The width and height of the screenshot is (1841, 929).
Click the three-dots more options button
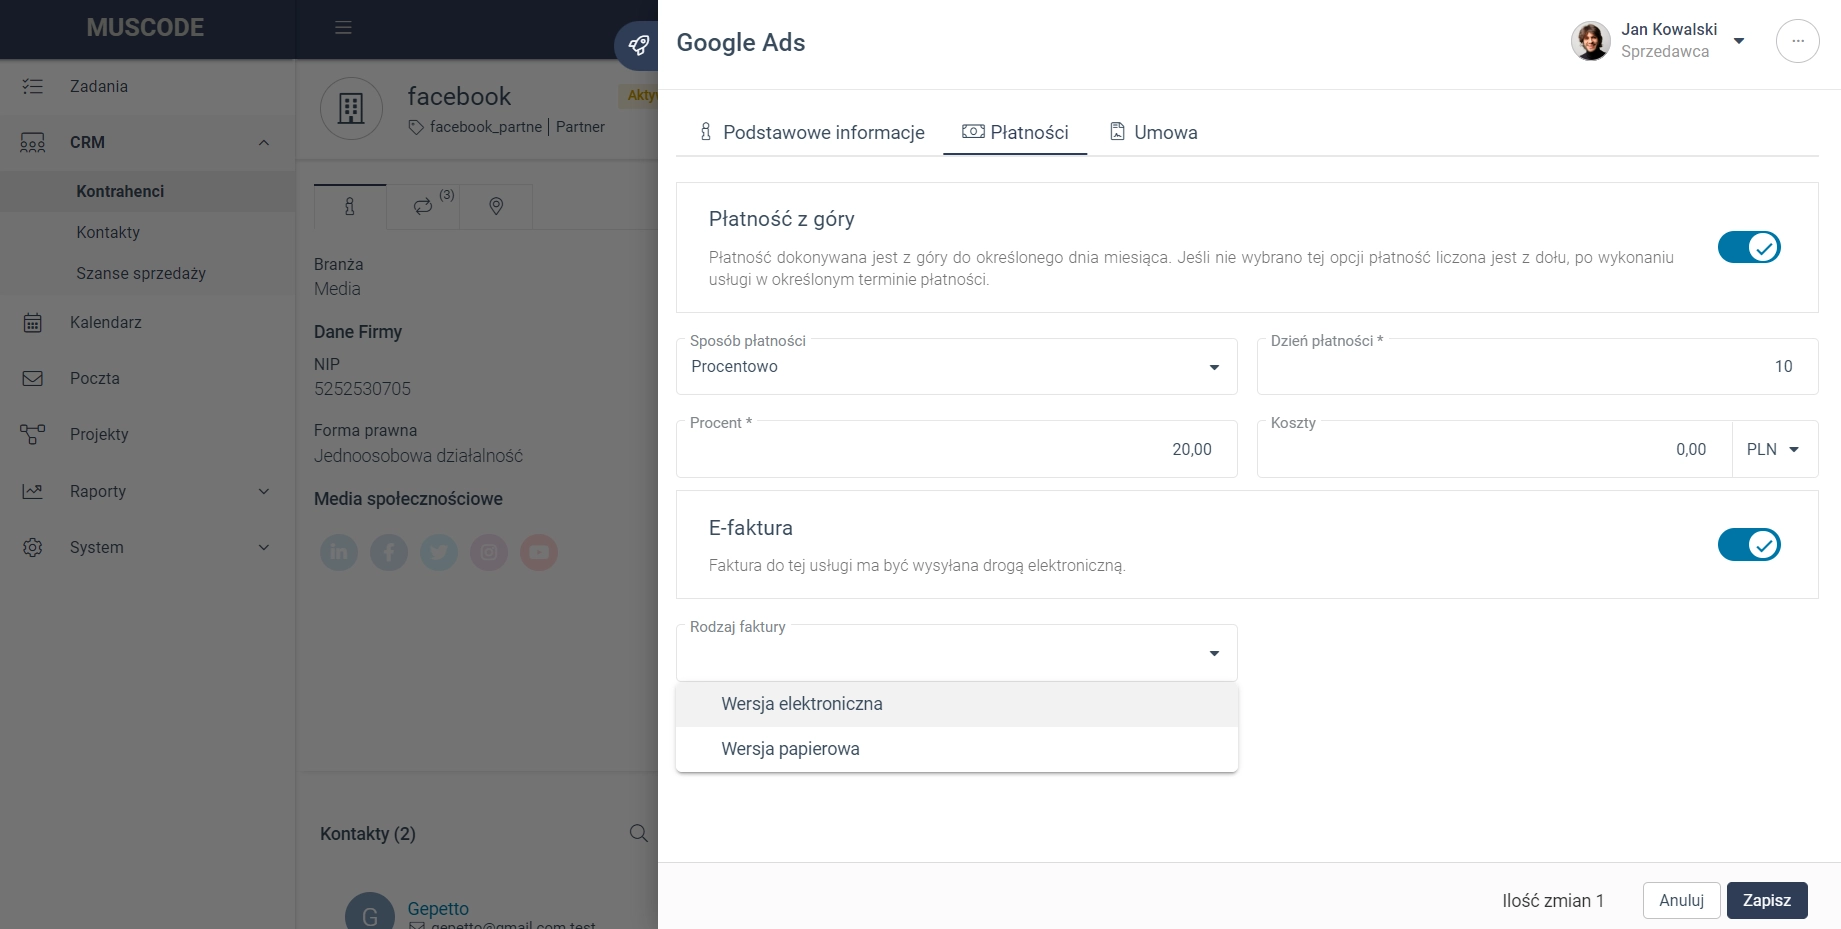(x=1797, y=42)
